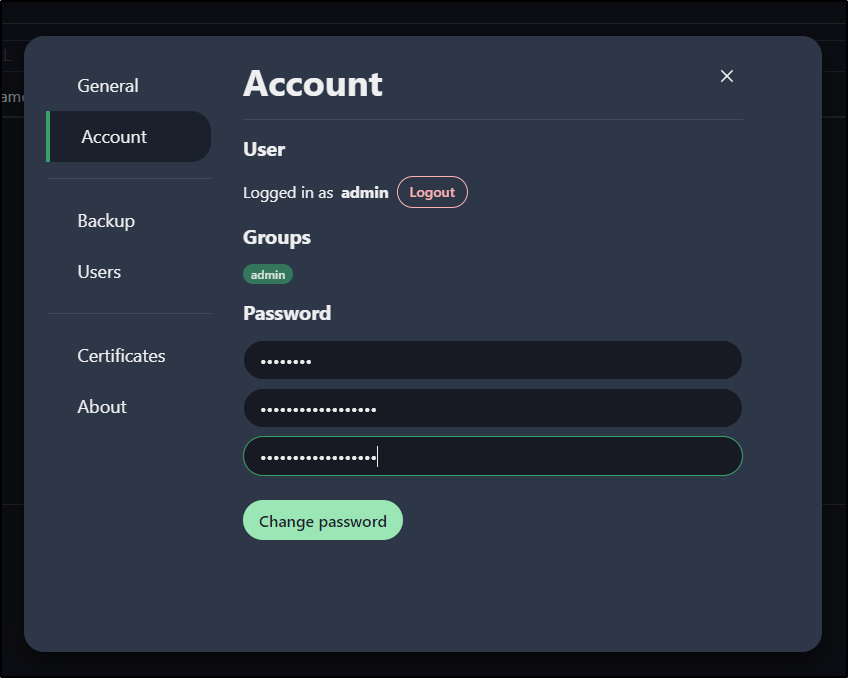Screen dimensions: 848x678
Task: Open the Users management section
Action: 99,271
